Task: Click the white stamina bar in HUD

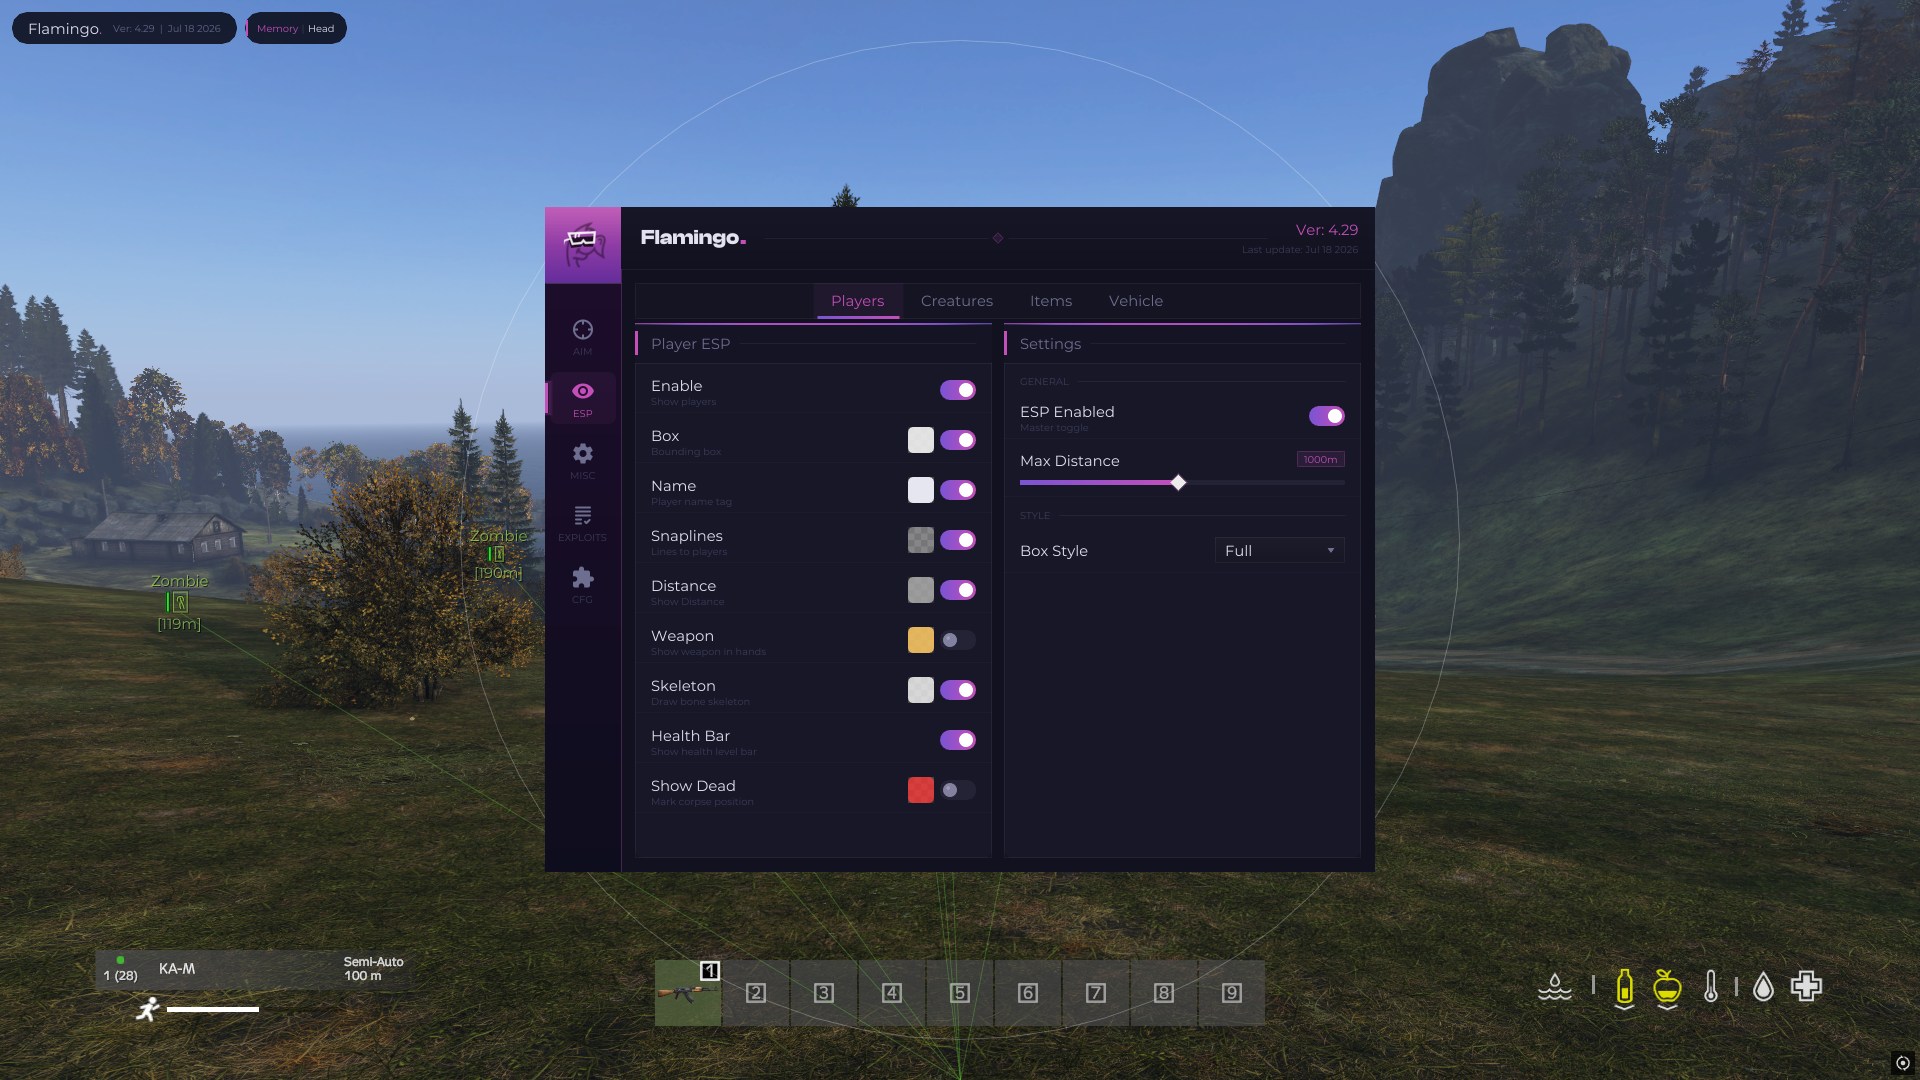Action: pyautogui.click(x=213, y=1010)
